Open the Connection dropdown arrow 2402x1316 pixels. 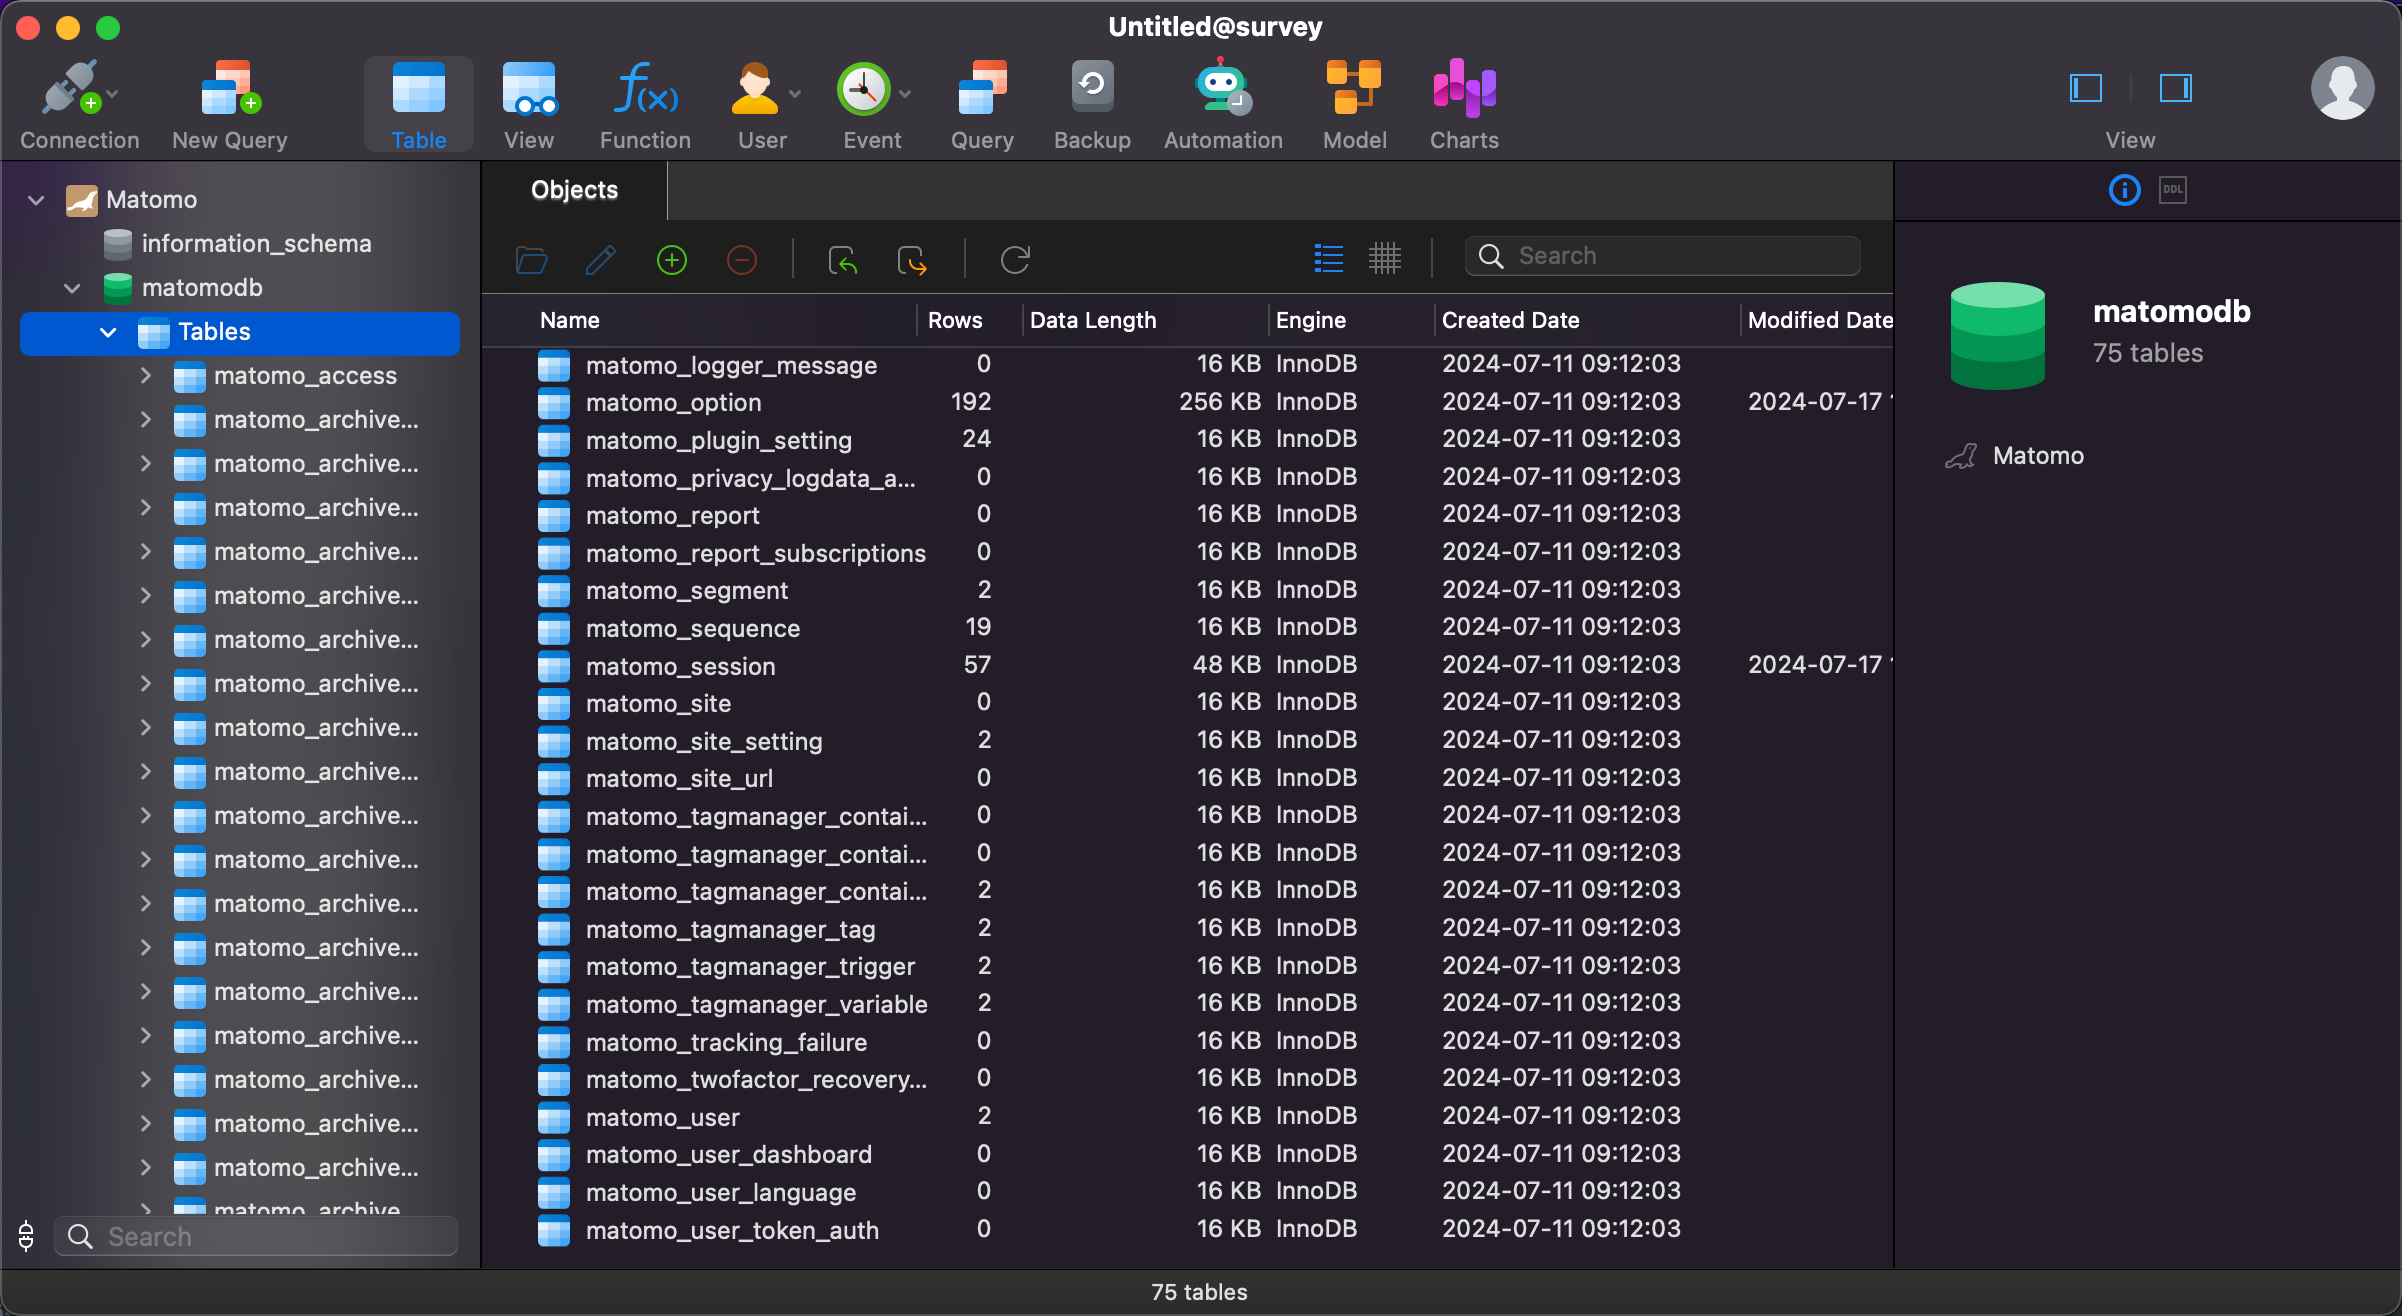point(112,94)
